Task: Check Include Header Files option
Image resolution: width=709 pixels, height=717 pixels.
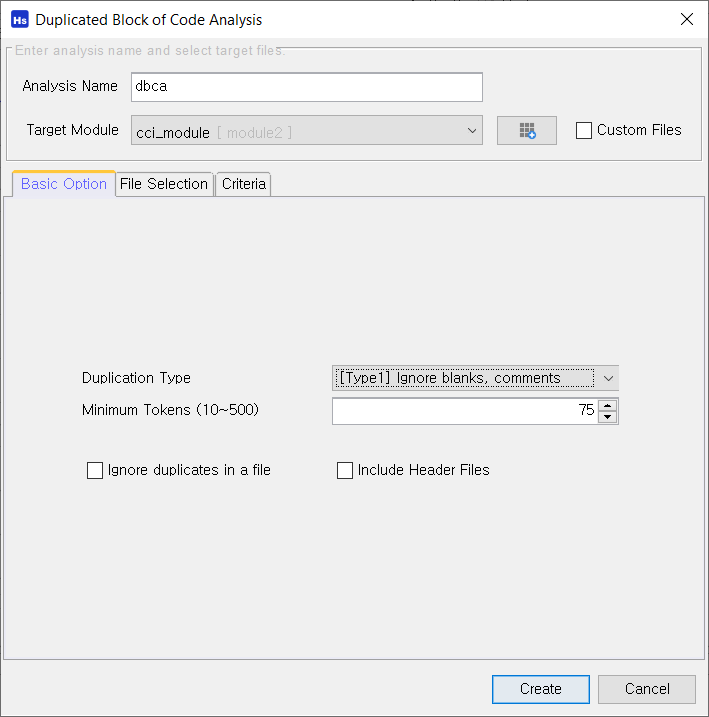Action: 345,470
